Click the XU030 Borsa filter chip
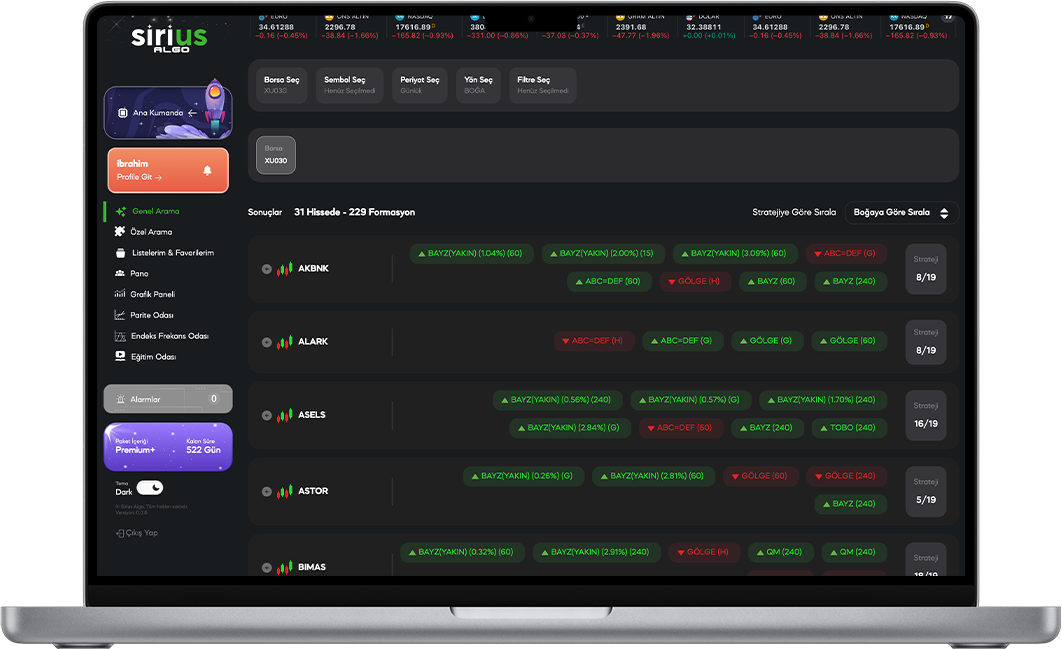 276,155
